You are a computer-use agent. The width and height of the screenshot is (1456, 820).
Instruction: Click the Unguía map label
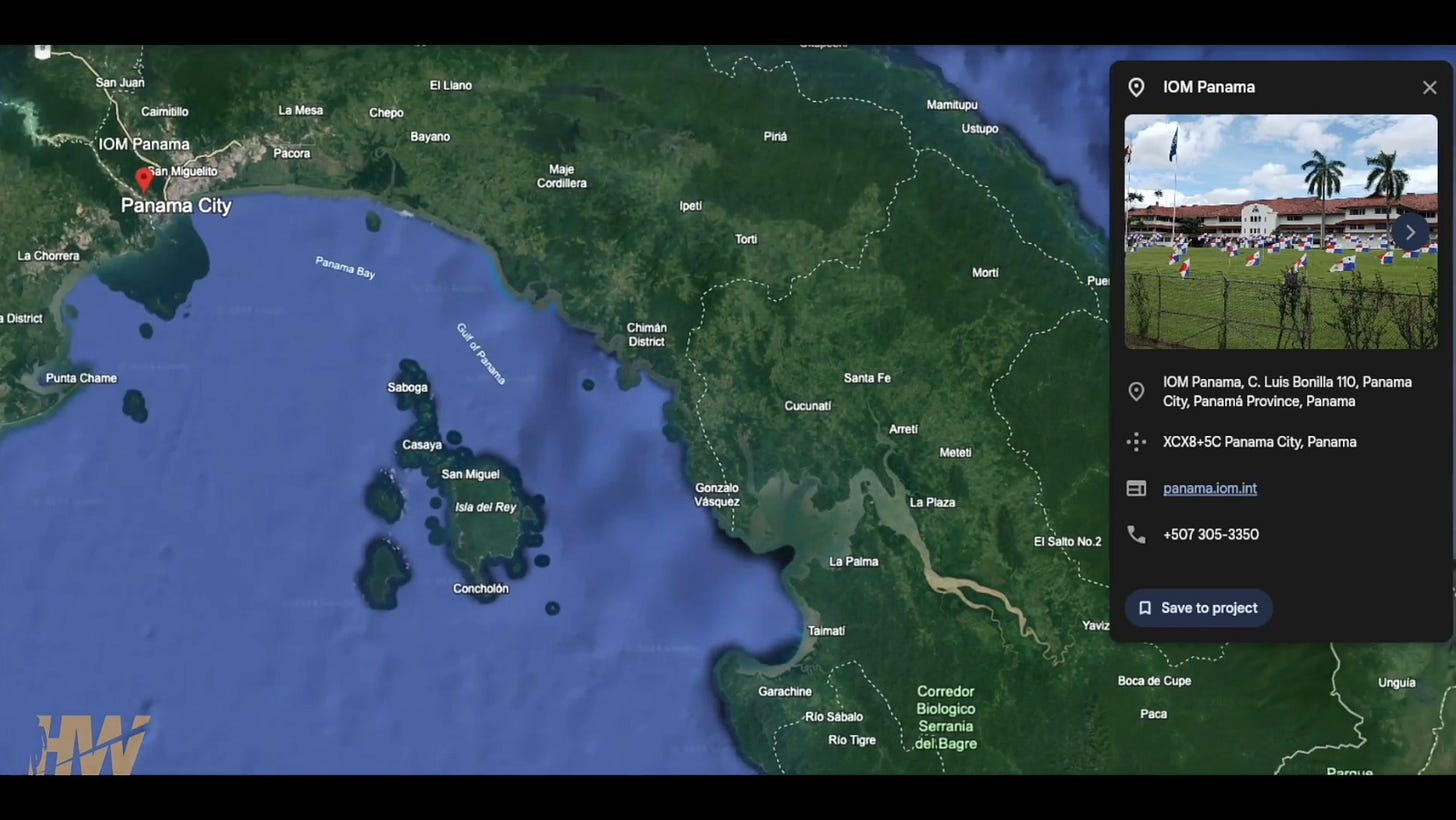1397,682
